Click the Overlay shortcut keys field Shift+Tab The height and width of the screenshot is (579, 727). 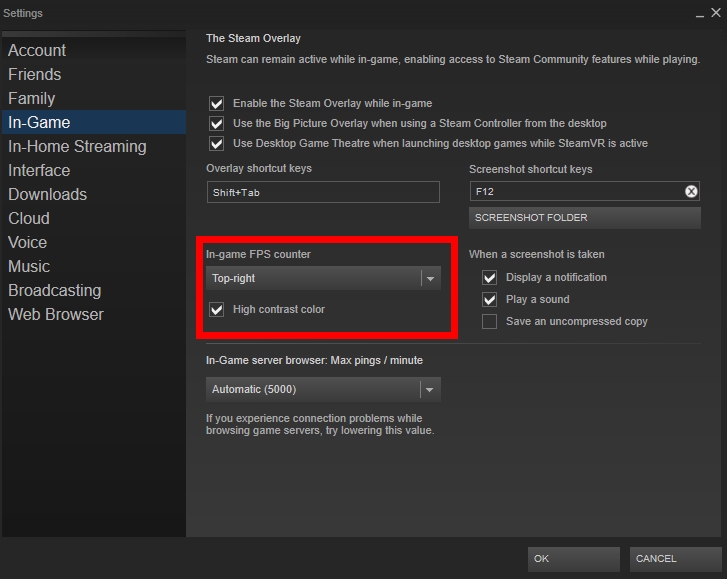pos(323,192)
